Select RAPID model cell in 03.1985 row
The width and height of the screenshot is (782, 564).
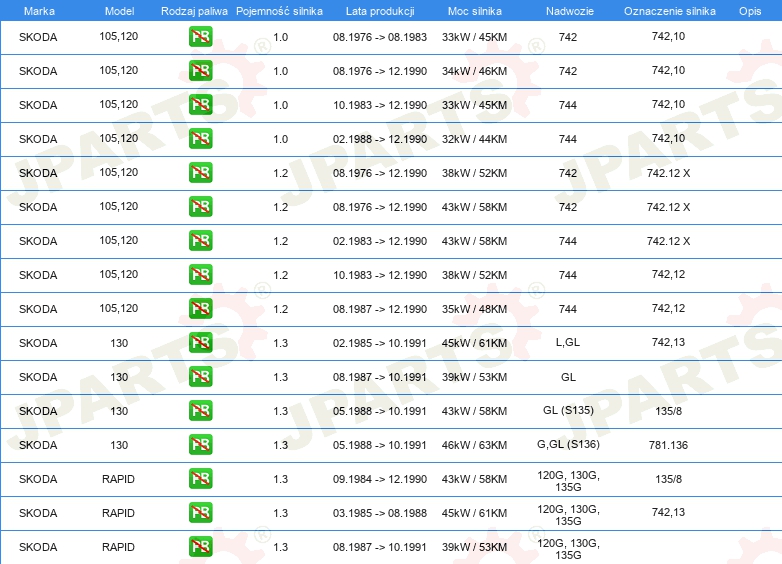[118, 513]
